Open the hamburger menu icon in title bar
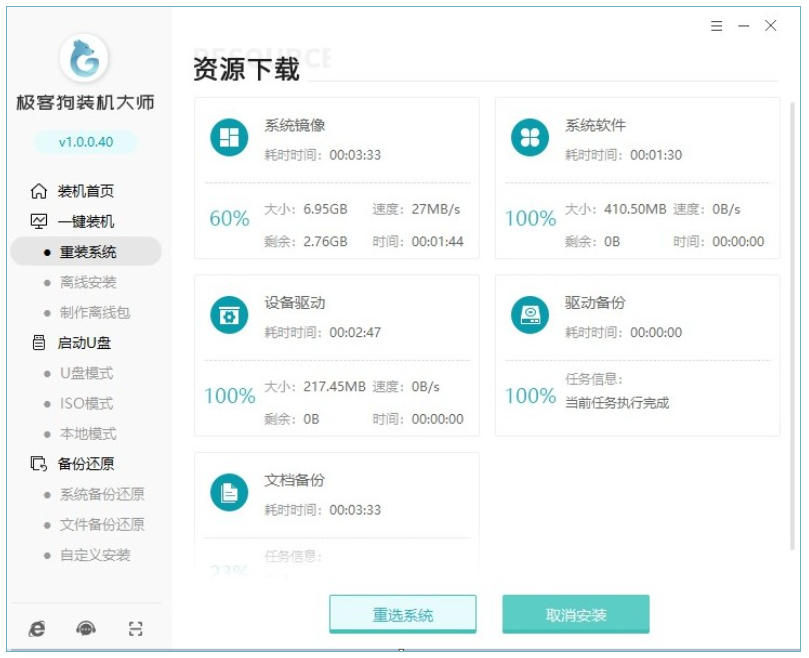Image resolution: width=809 pixels, height=658 pixels. point(716,26)
